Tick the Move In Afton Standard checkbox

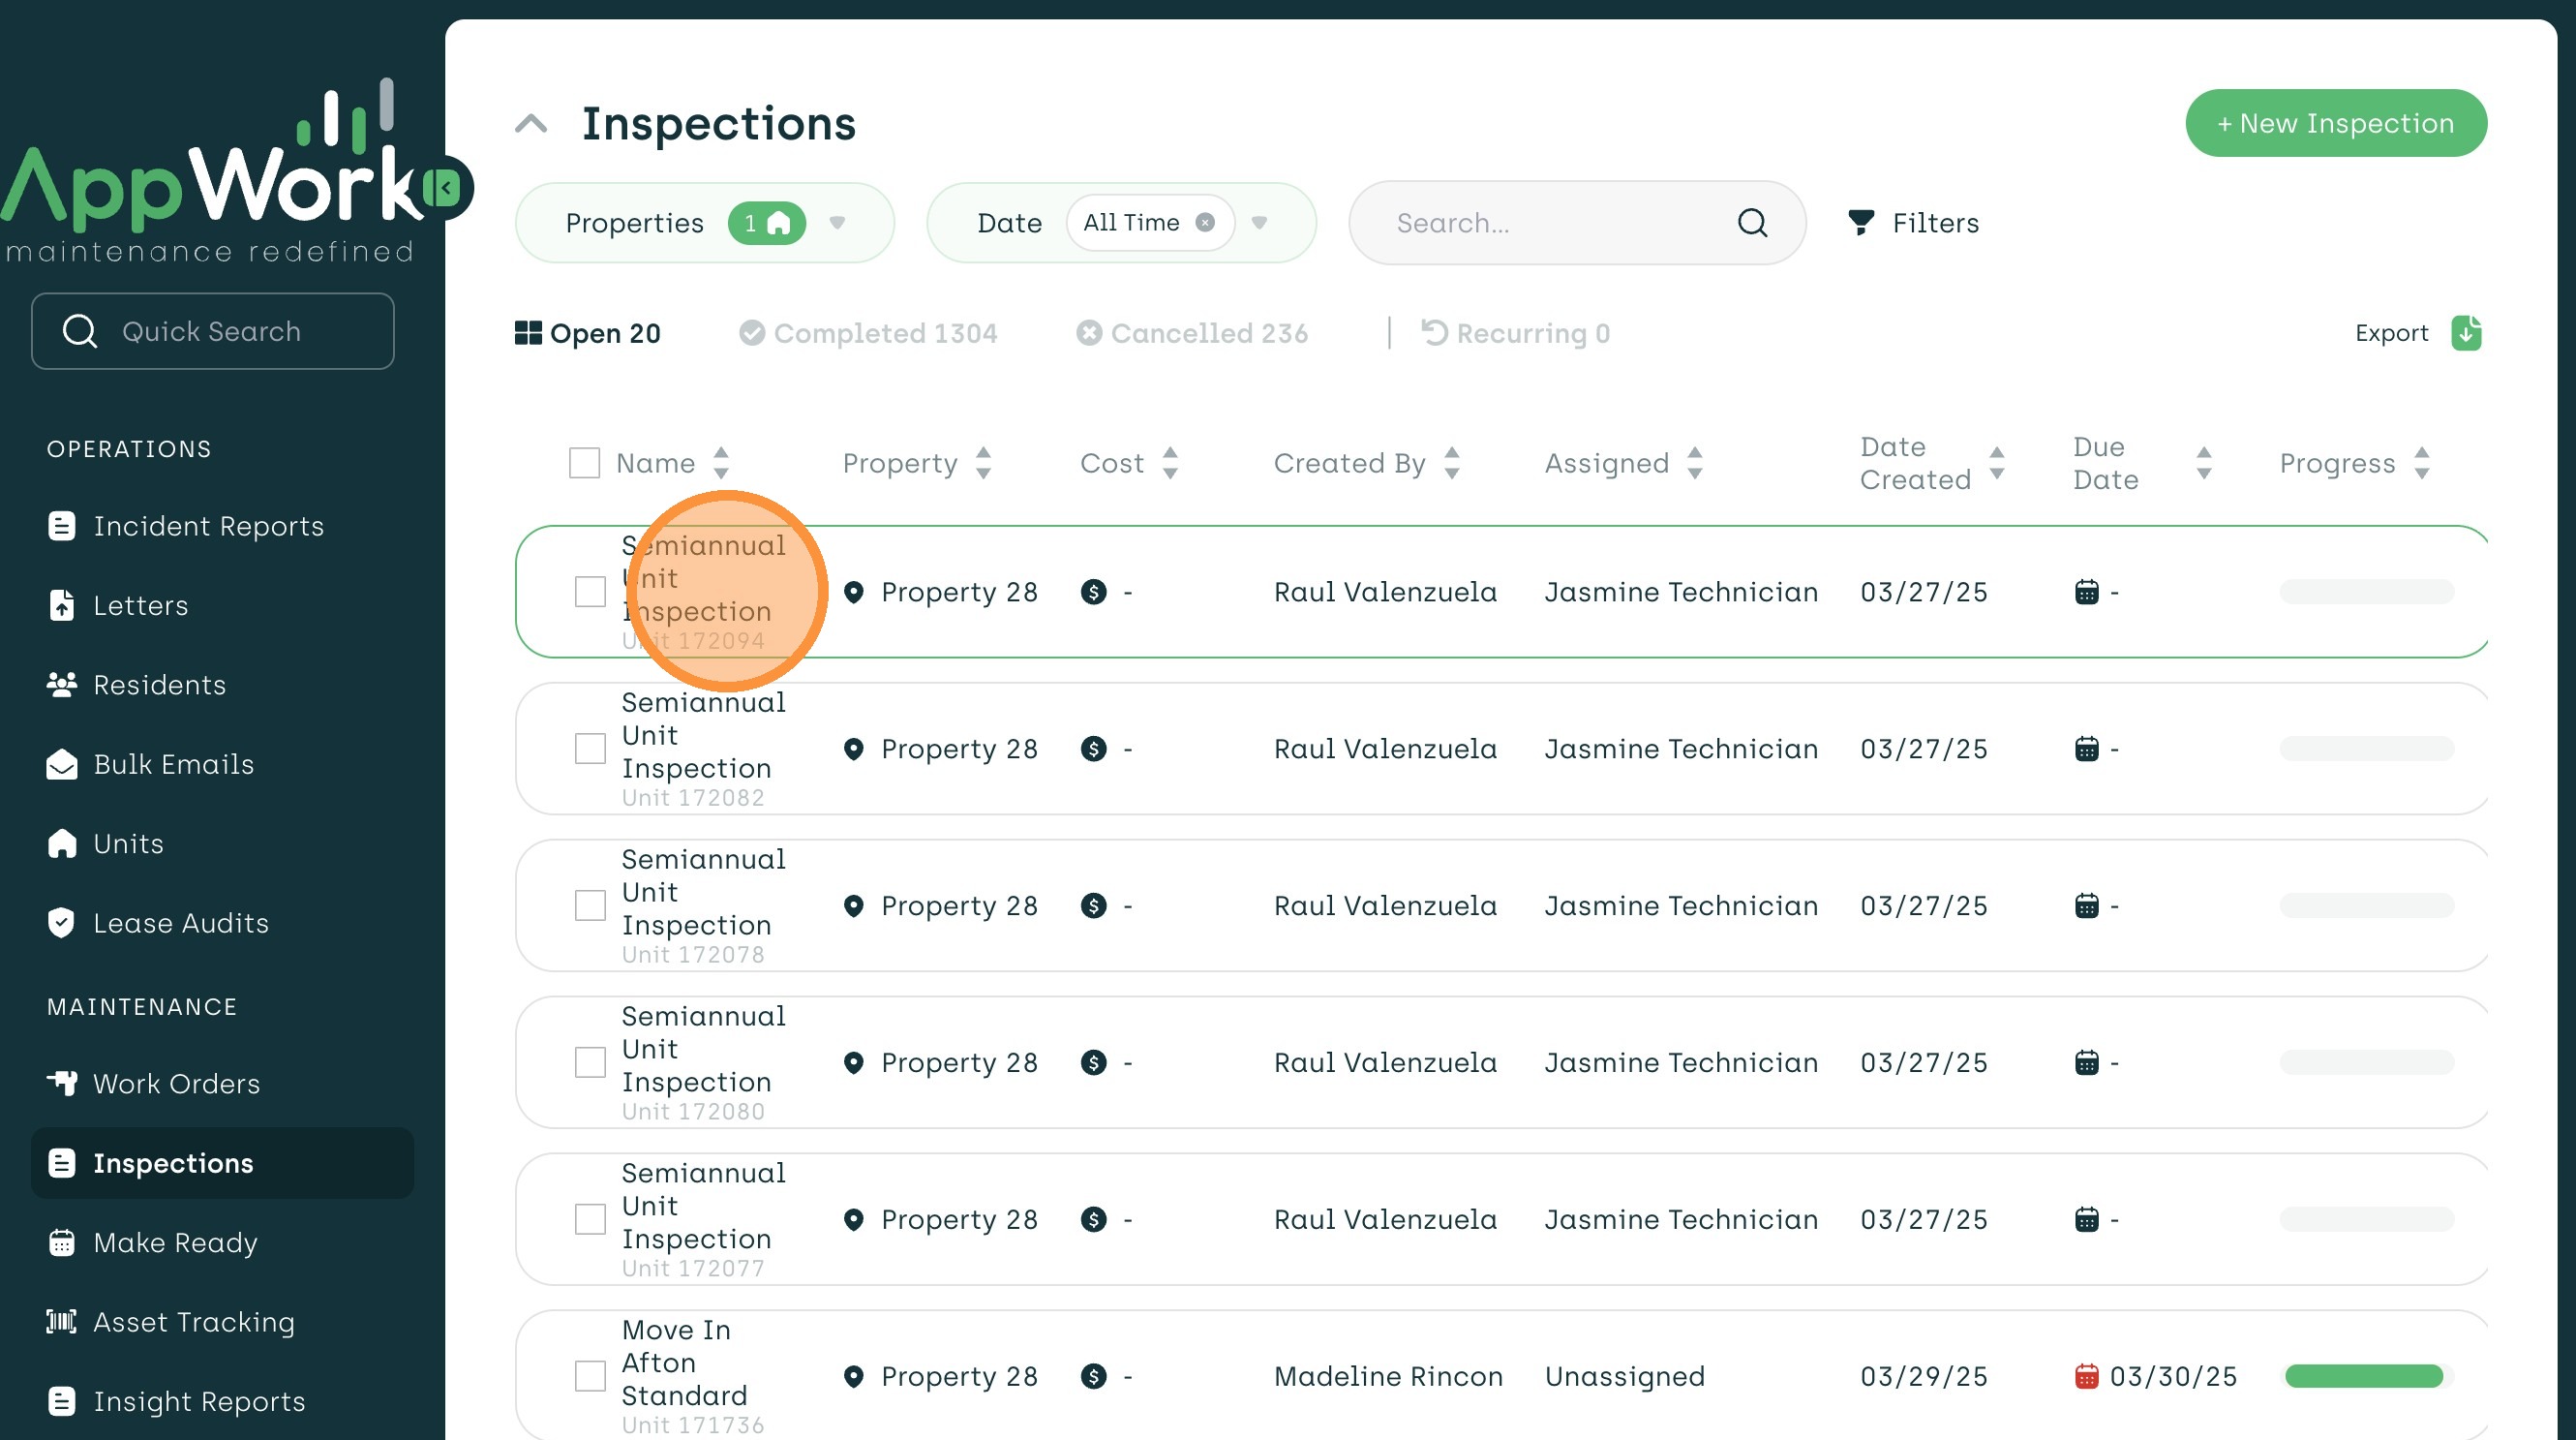(x=590, y=1376)
